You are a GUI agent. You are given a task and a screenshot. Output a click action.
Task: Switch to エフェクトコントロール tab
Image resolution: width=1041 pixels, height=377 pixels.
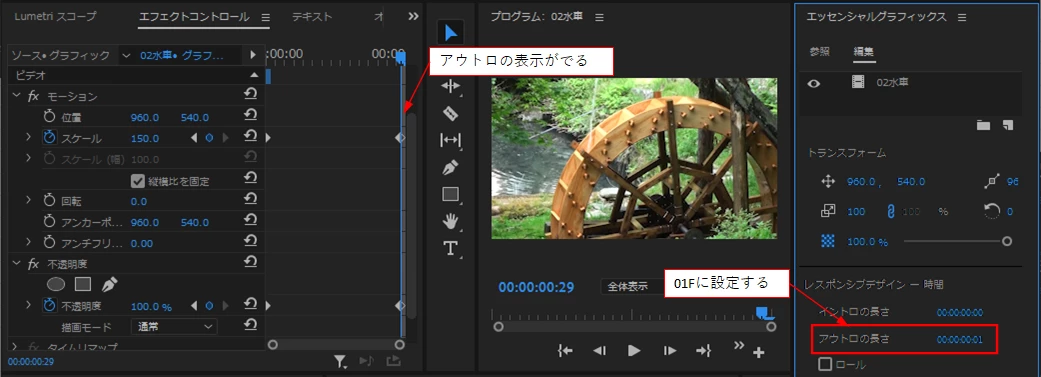(x=194, y=17)
